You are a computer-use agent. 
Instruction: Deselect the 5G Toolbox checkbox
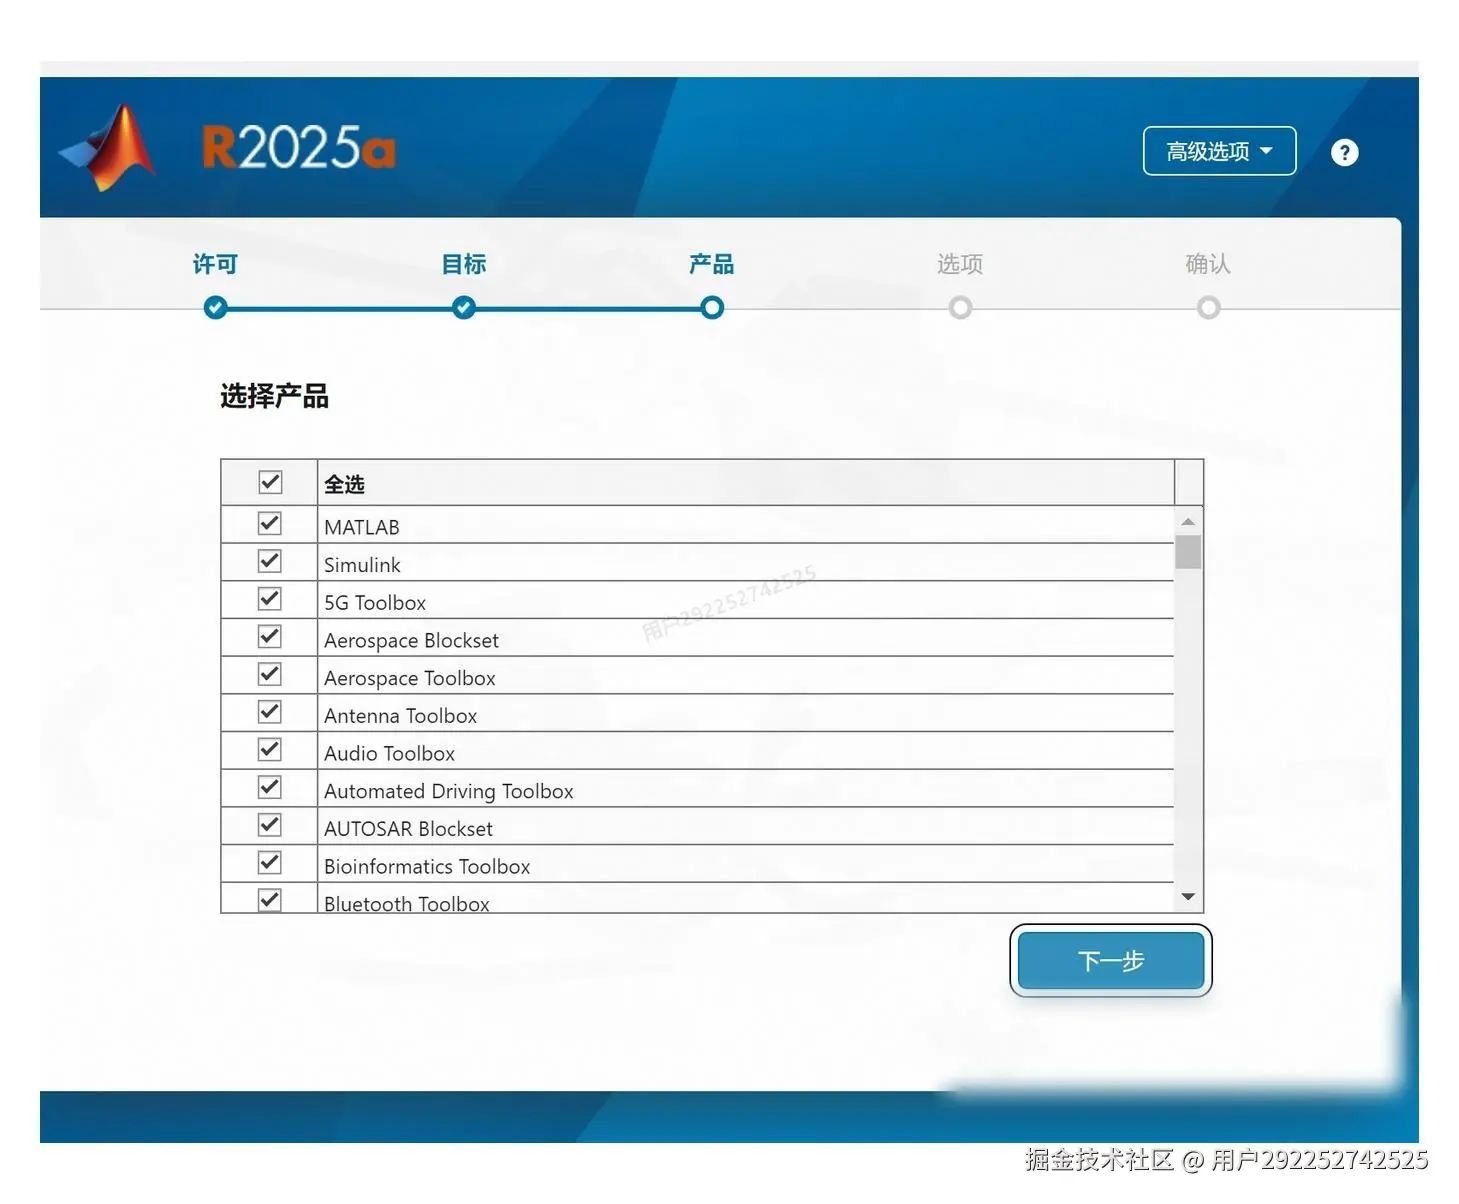(269, 598)
